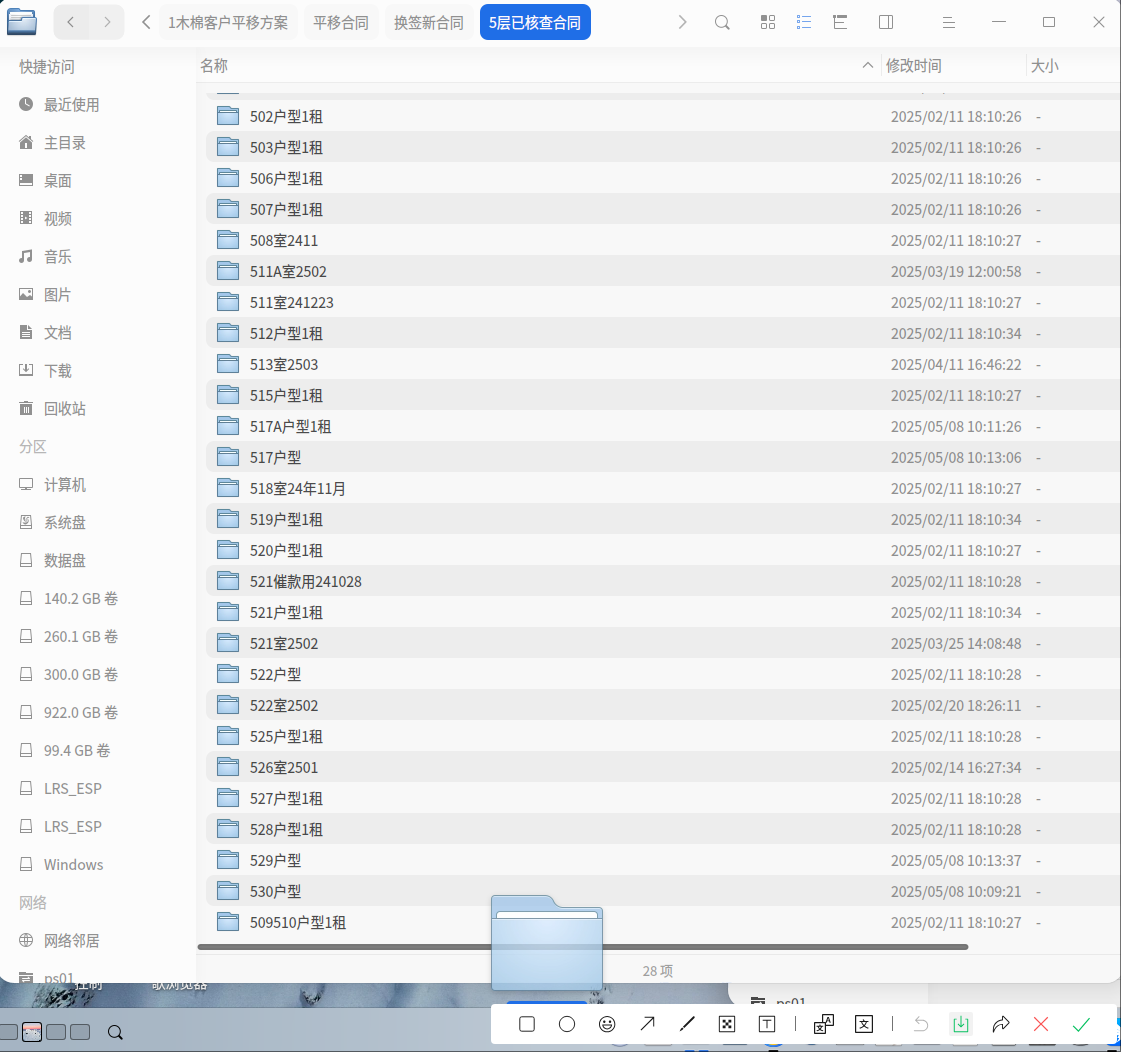Go forward to the next folder
Viewport: 1121px width, 1052px height.
pyautogui.click(x=107, y=22)
